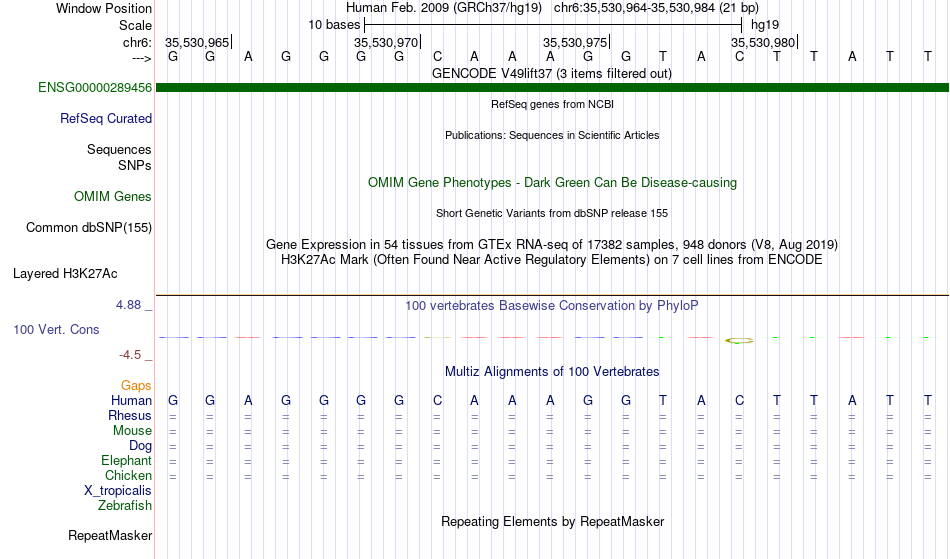950x559 pixels.
Task: Click the Common dbSNP(155) track label
Action: tap(88, 228)
